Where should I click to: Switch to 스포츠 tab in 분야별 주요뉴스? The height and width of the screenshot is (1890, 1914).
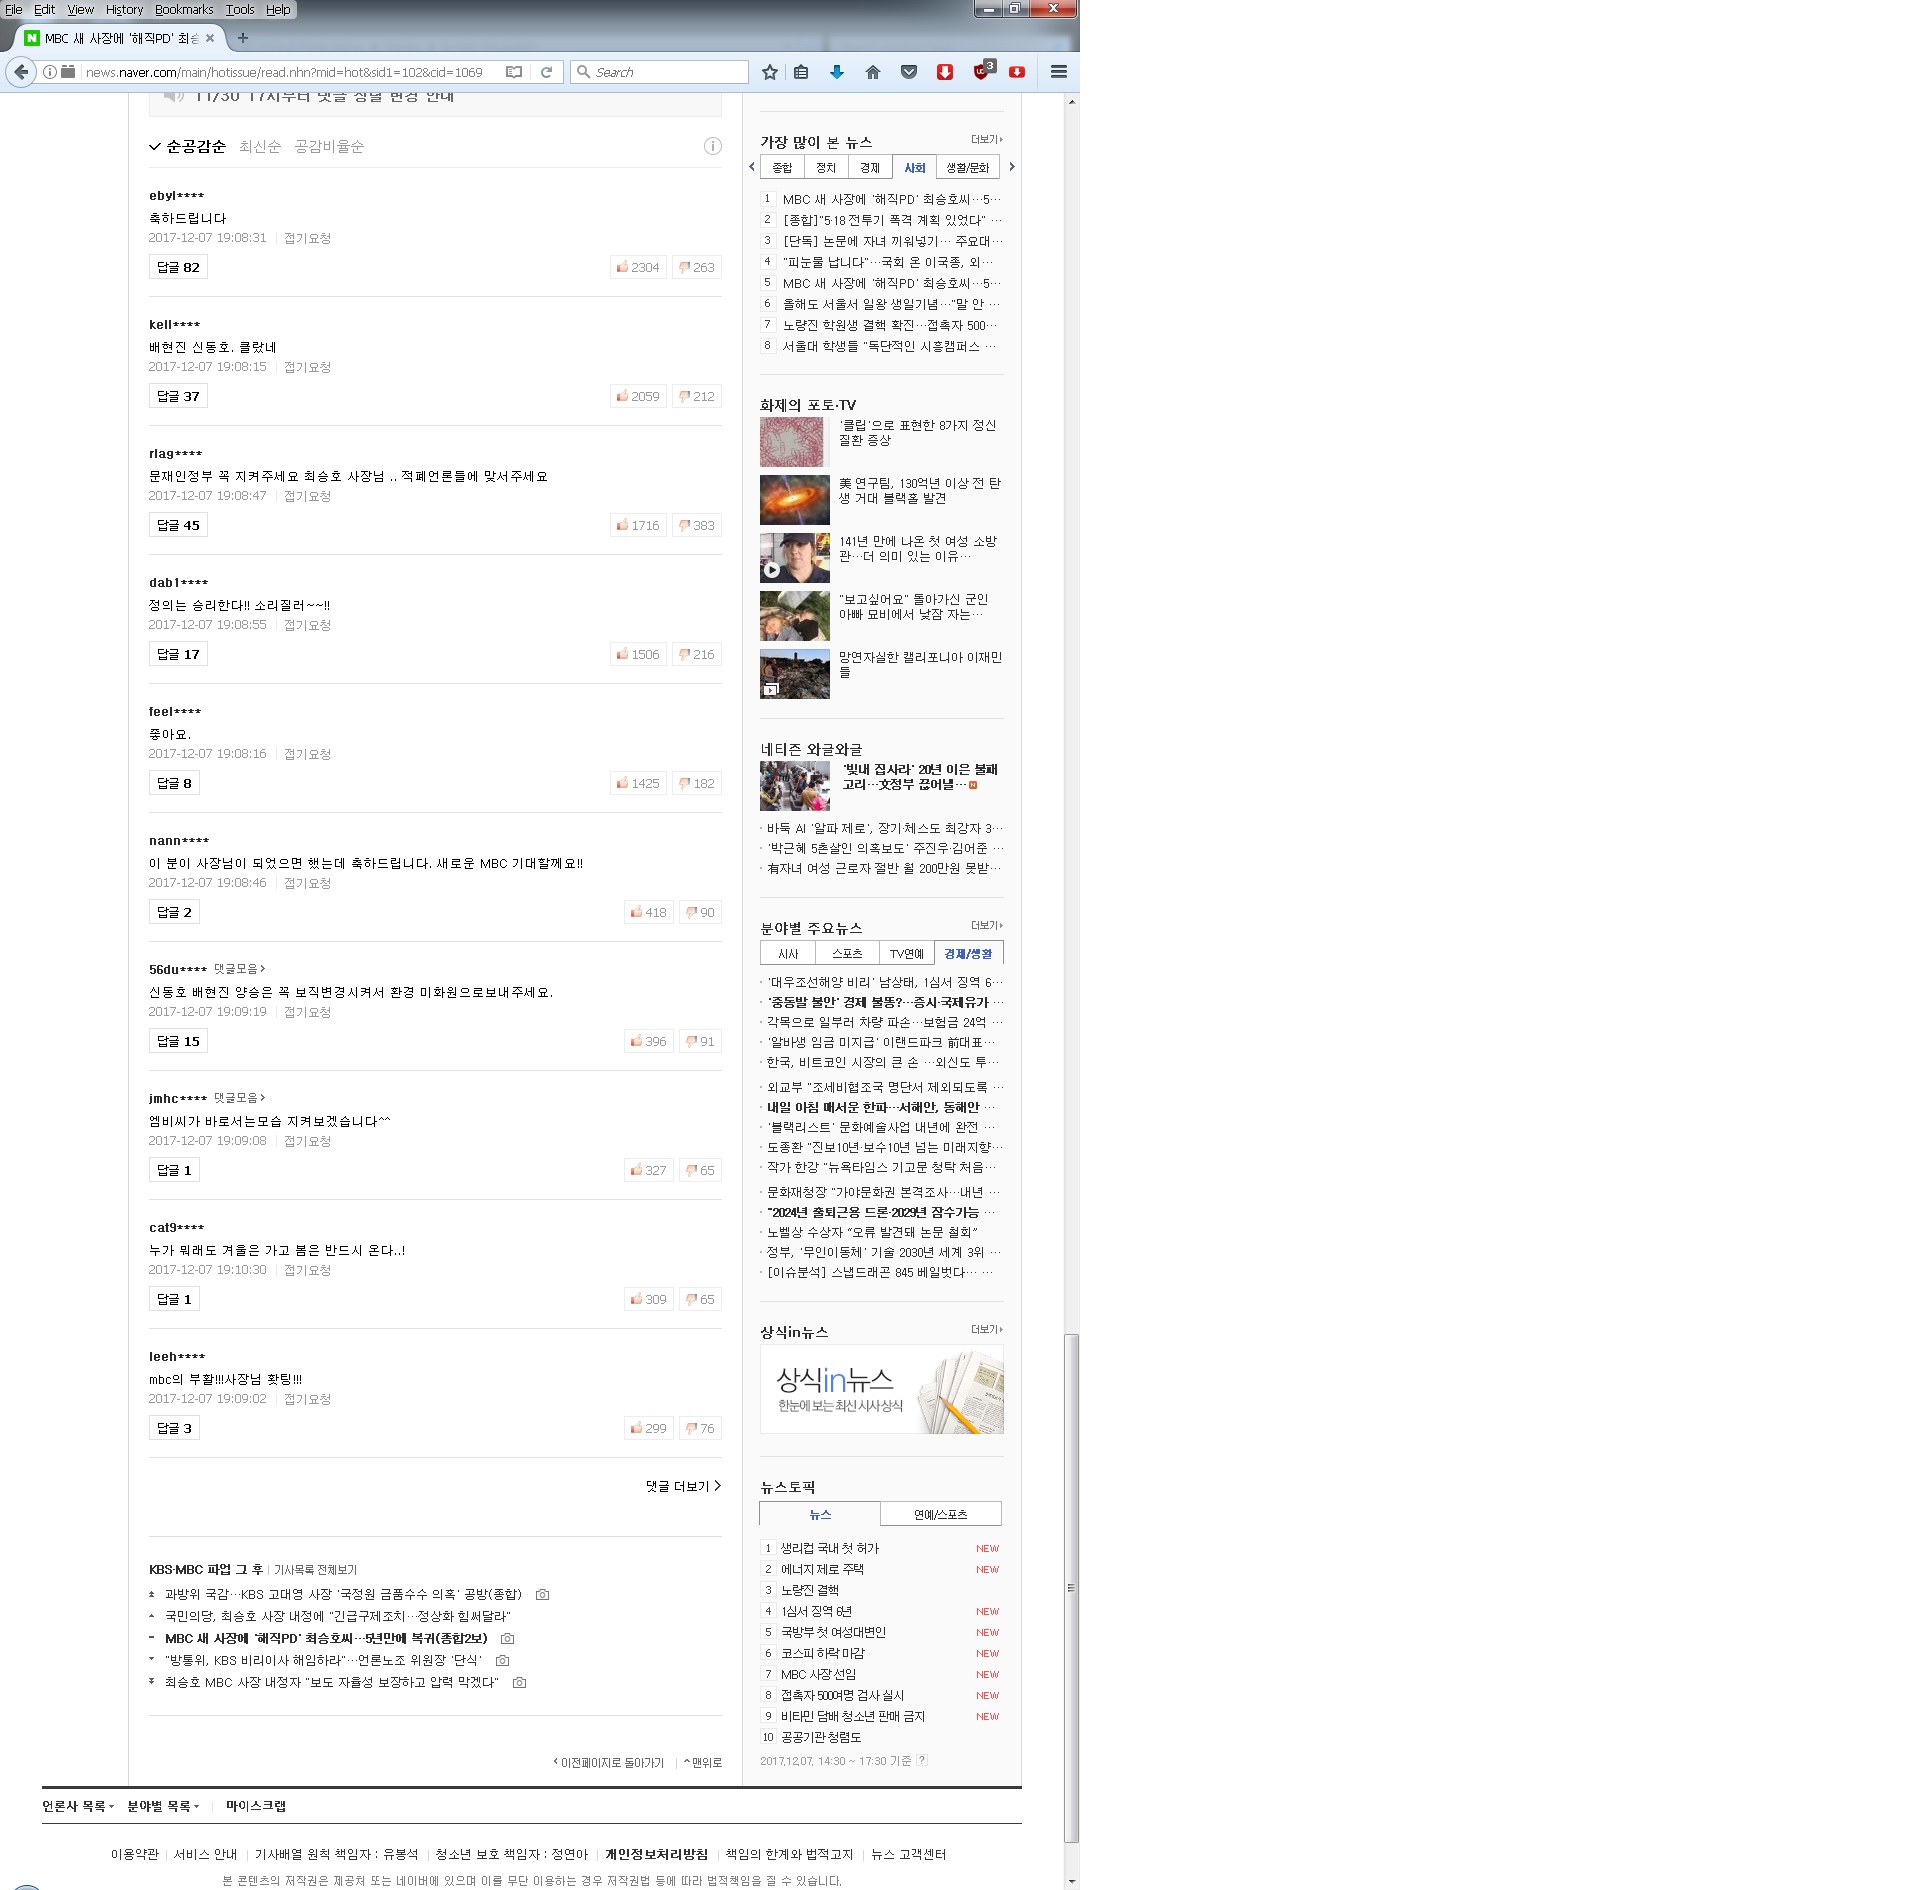(846, 953)
